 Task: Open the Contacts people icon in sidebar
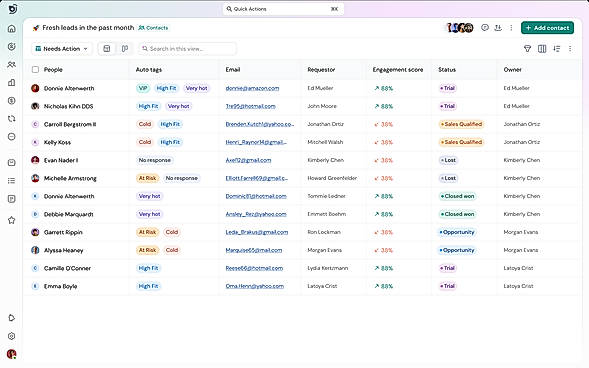(x=12, y=65)
